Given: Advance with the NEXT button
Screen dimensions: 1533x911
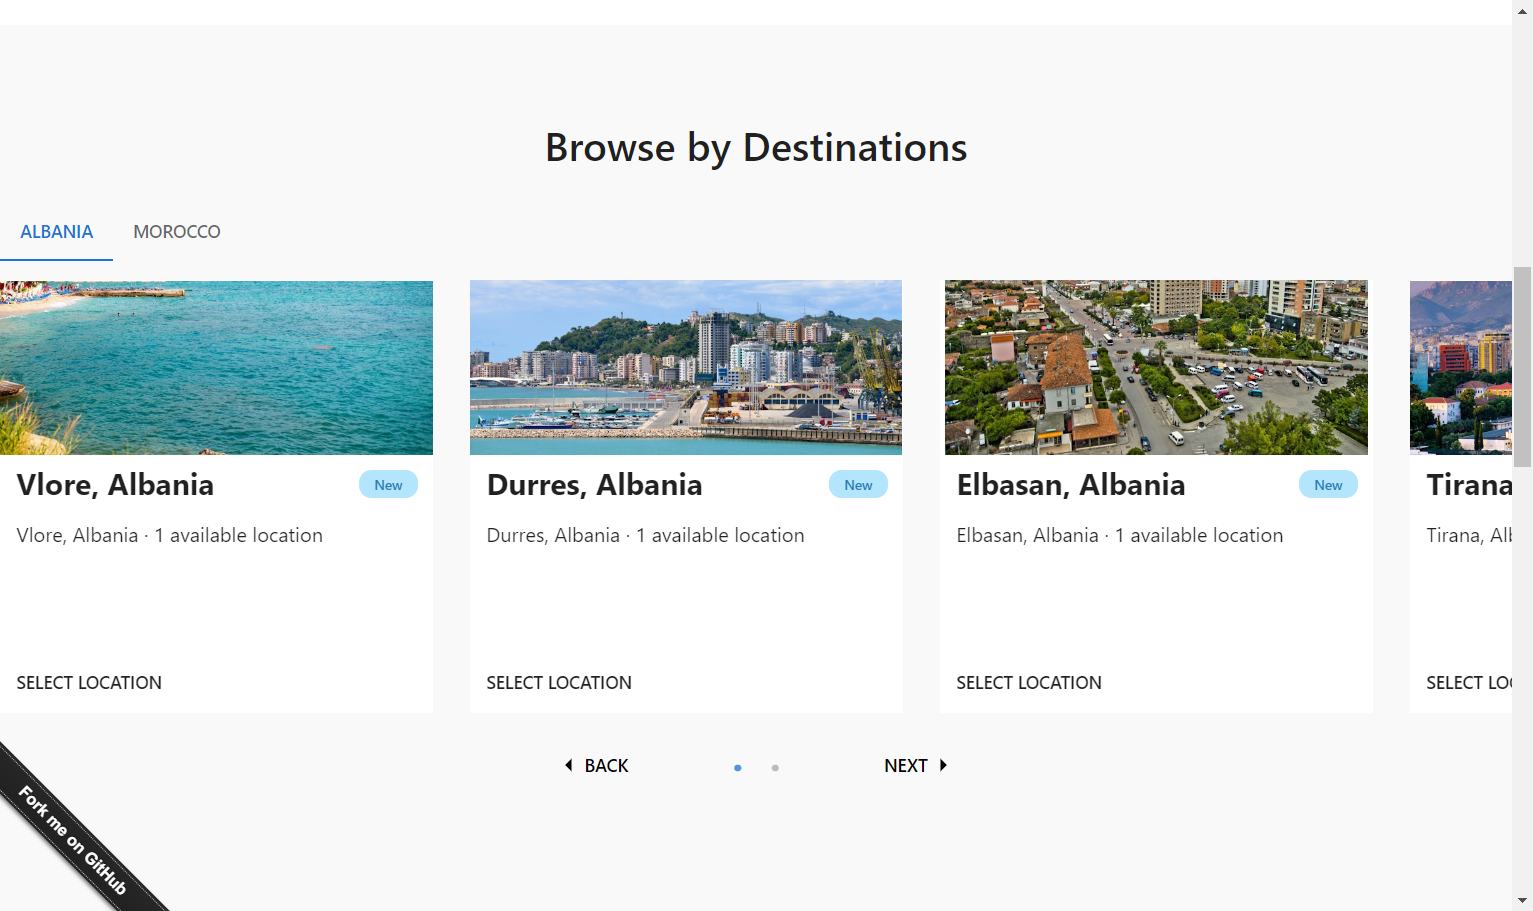Looking at the screenshot, I should 915,766.
